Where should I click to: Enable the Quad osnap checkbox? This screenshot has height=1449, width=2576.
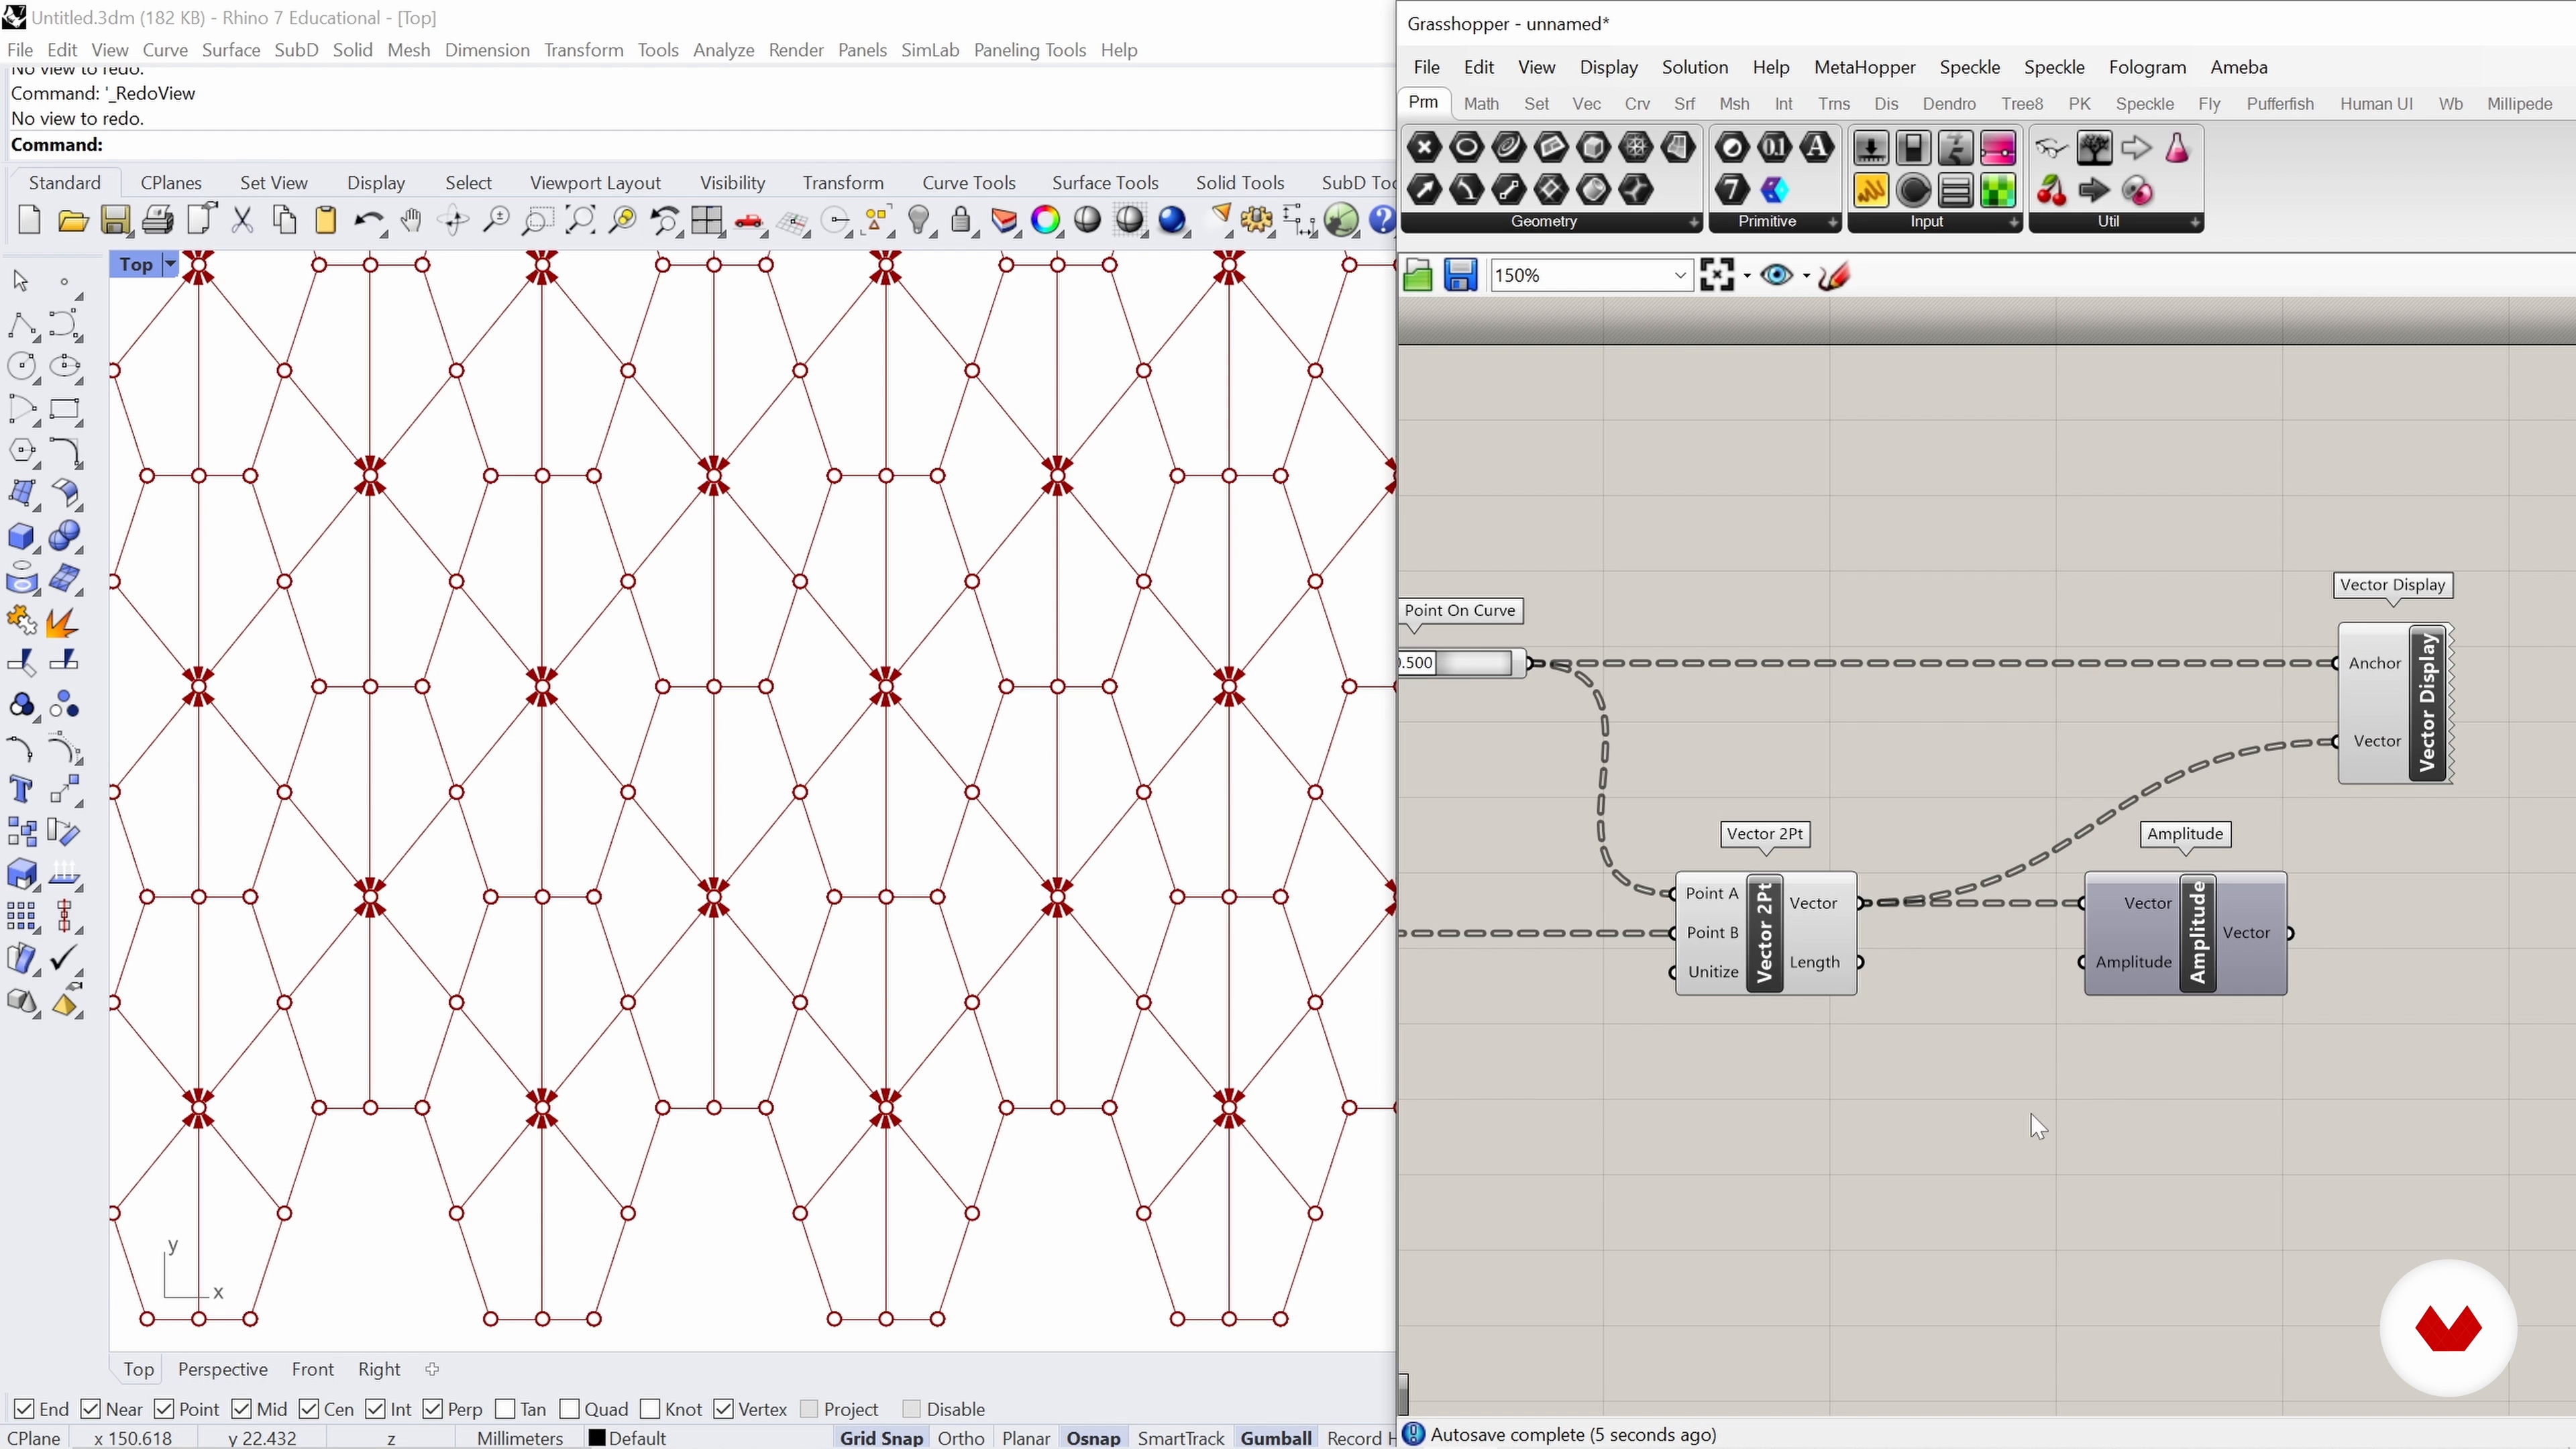pos(569,1408)
